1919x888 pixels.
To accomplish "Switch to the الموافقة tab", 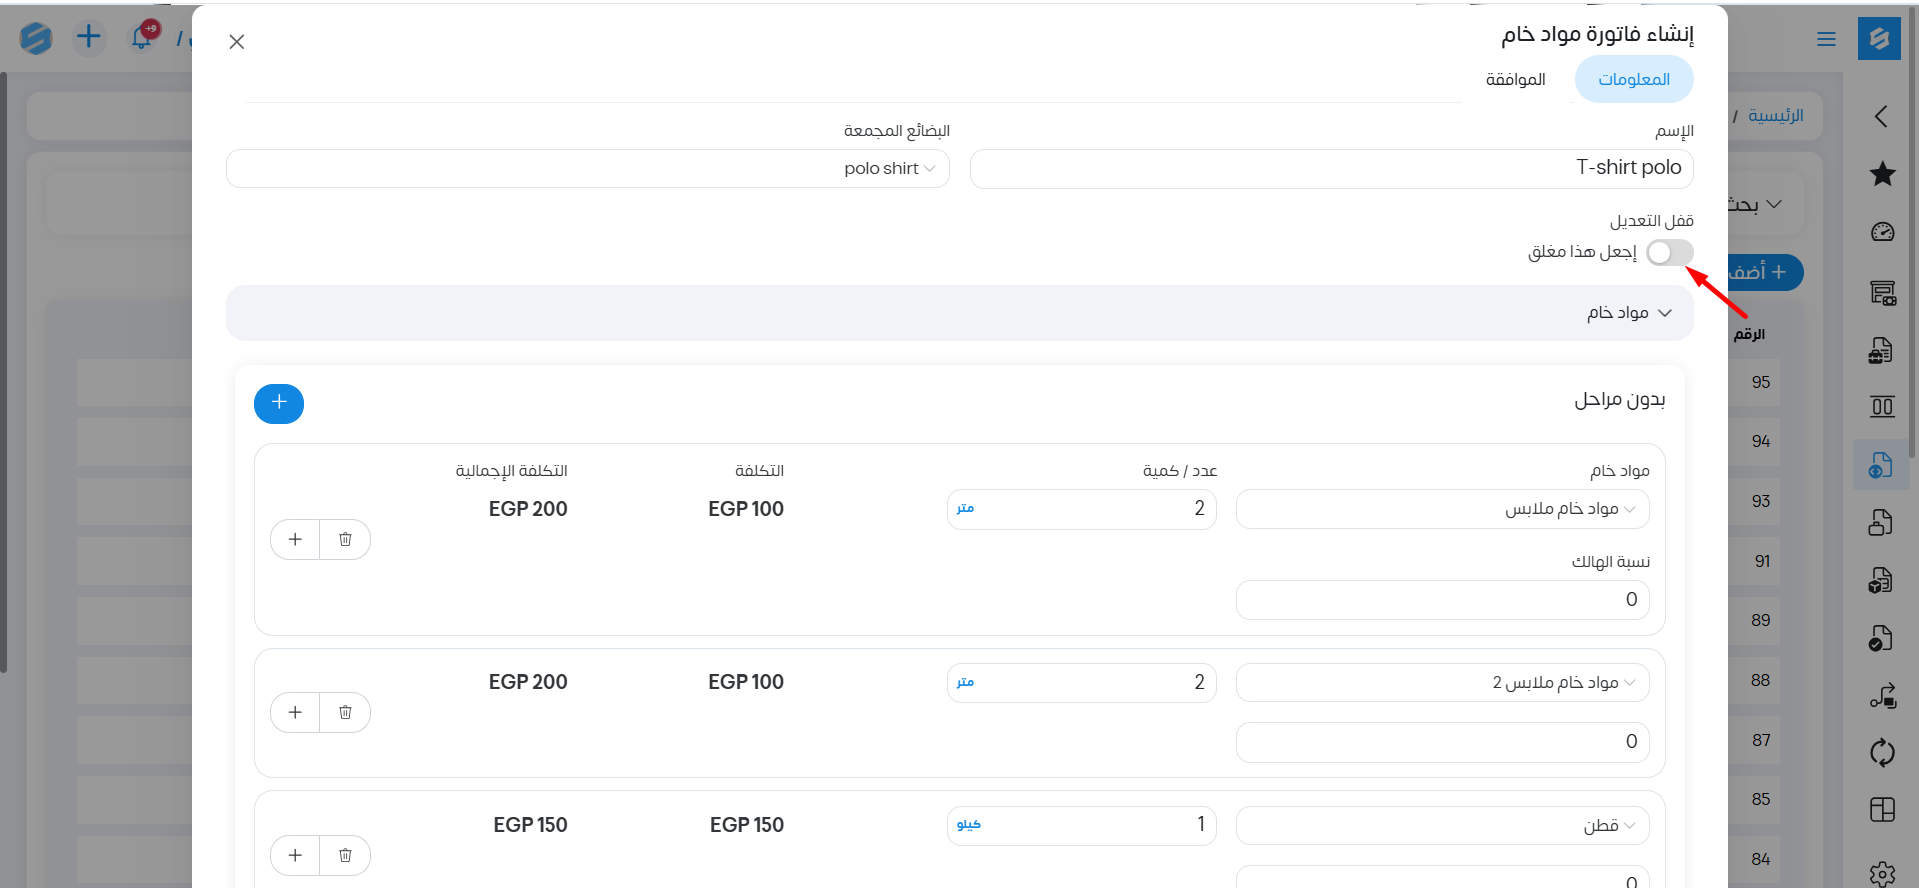I will [1515, 80].
